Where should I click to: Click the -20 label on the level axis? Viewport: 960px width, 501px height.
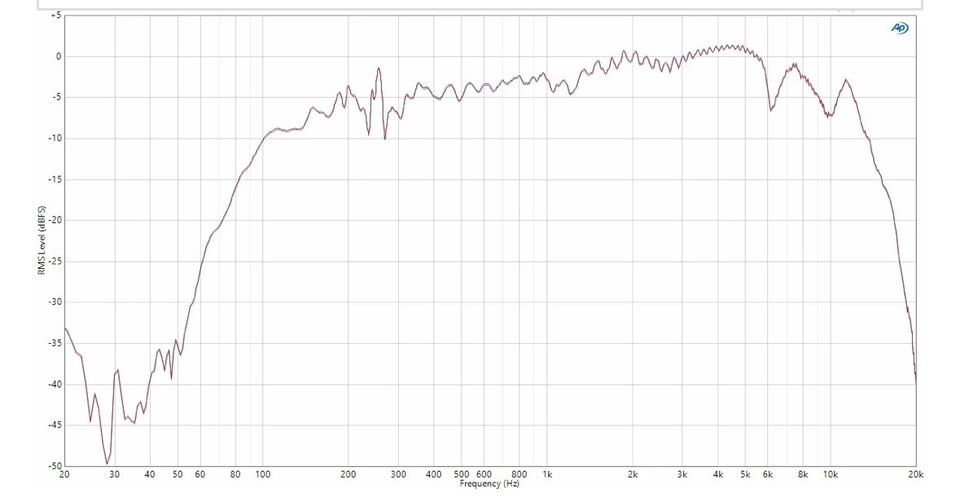56,220
